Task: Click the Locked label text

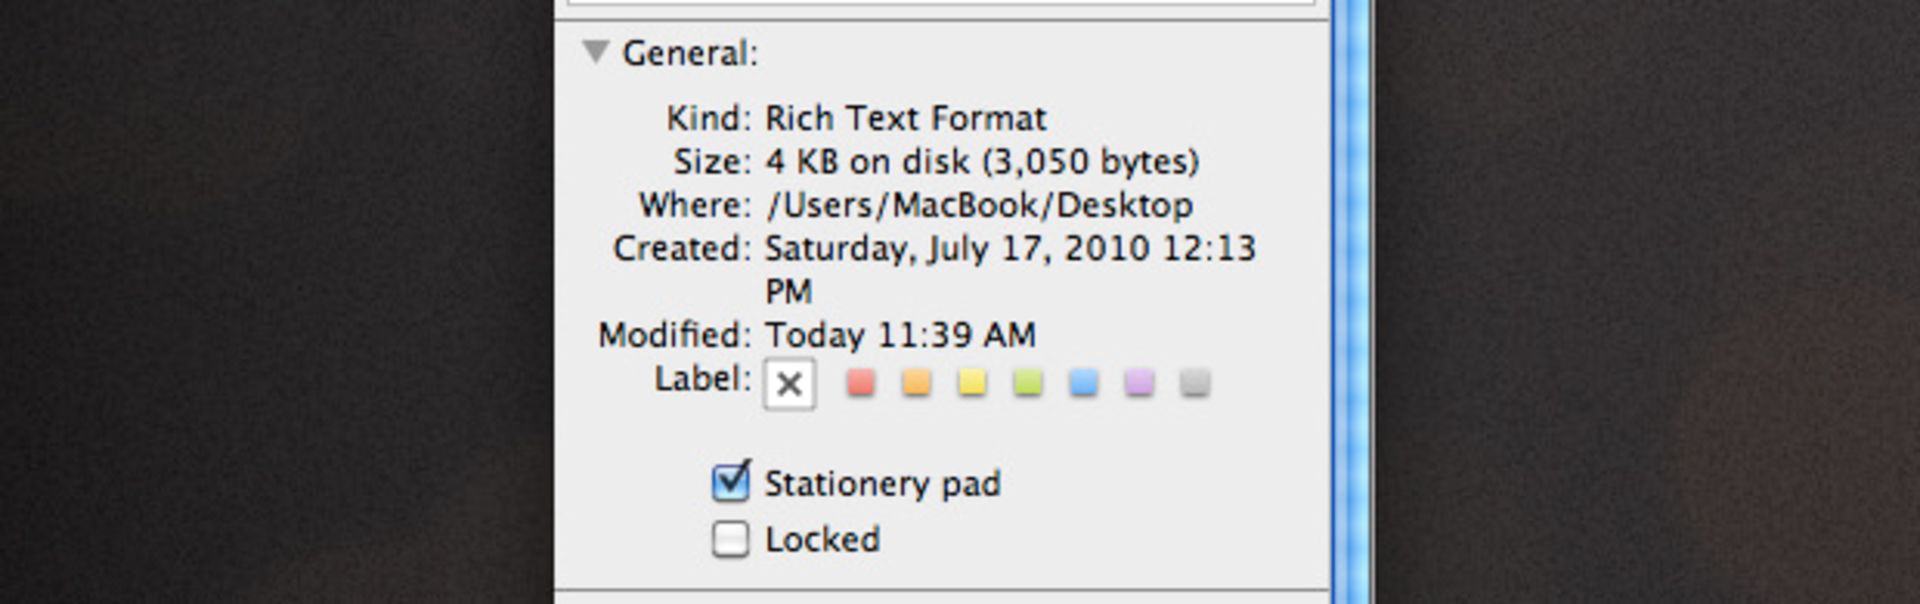Action: (x=823, y=540)
